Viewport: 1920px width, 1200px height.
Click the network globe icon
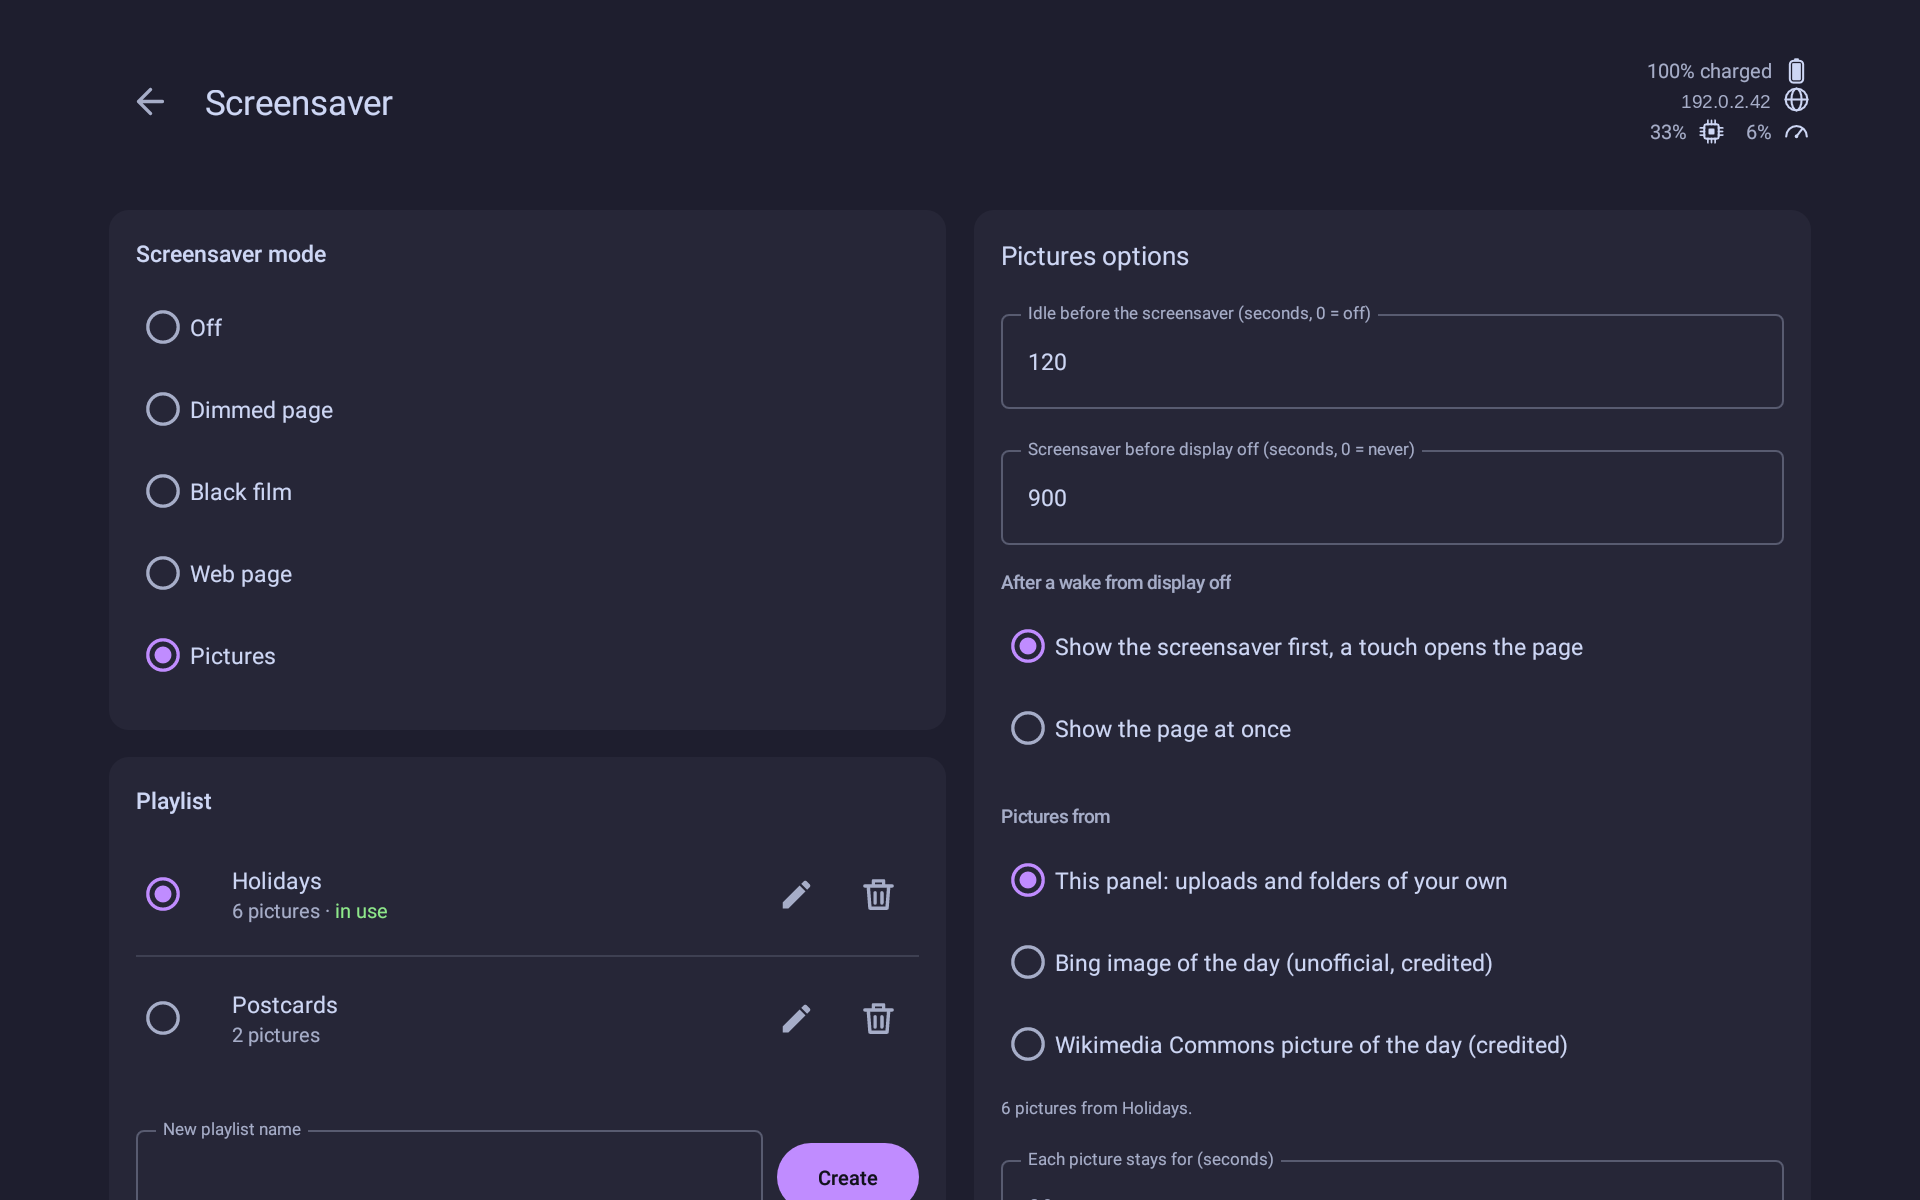click(x=1796, y=100)
